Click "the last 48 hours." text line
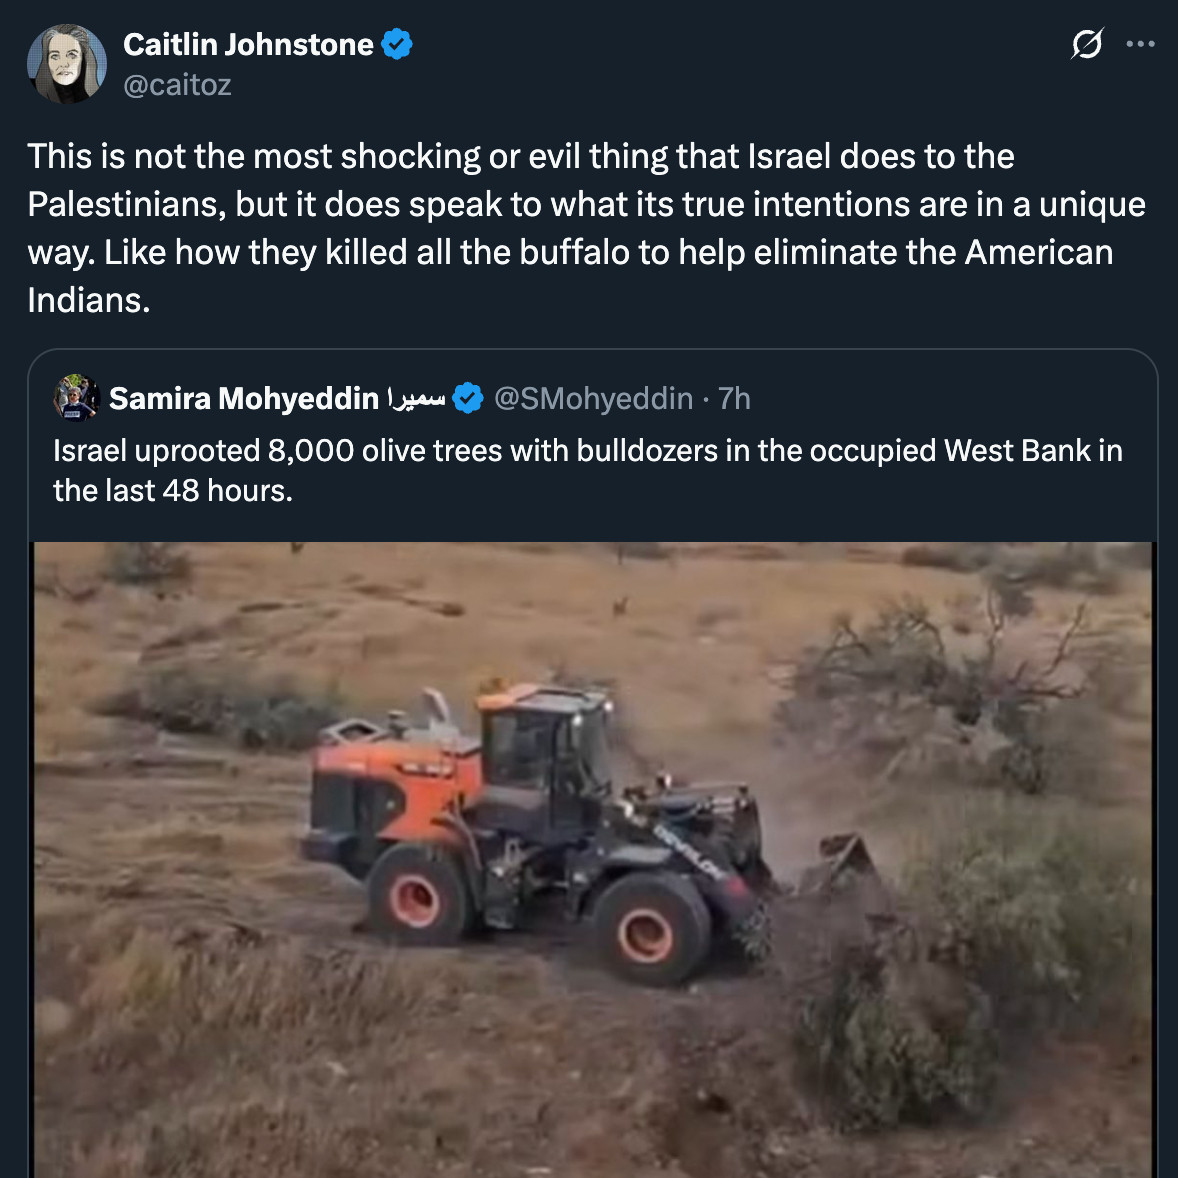 [x=173, y=491]
